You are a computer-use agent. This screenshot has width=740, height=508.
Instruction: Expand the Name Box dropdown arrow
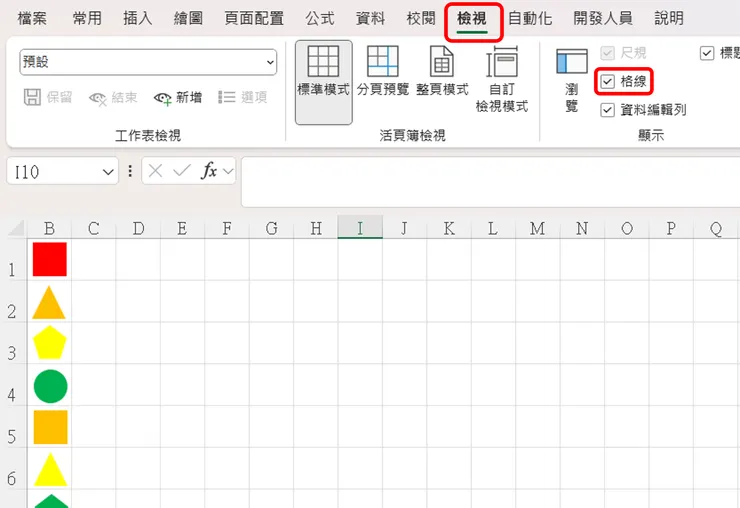108,171
